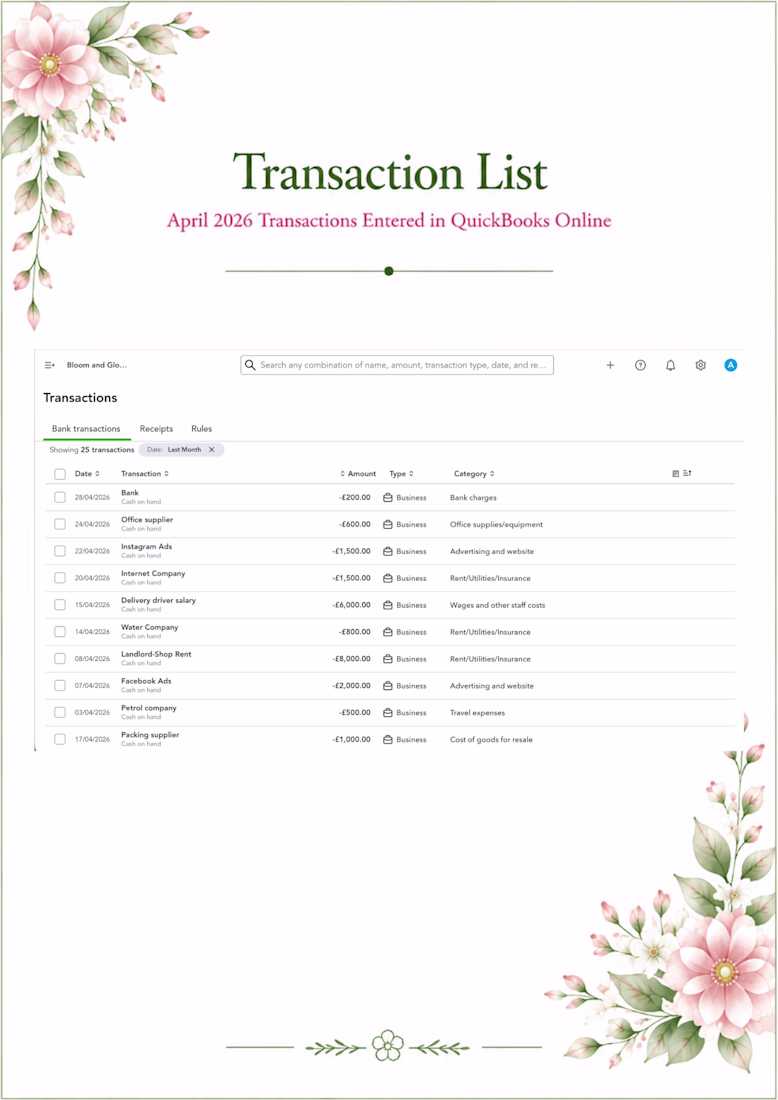Click the Wages and other staff costs category

[497, 605]
